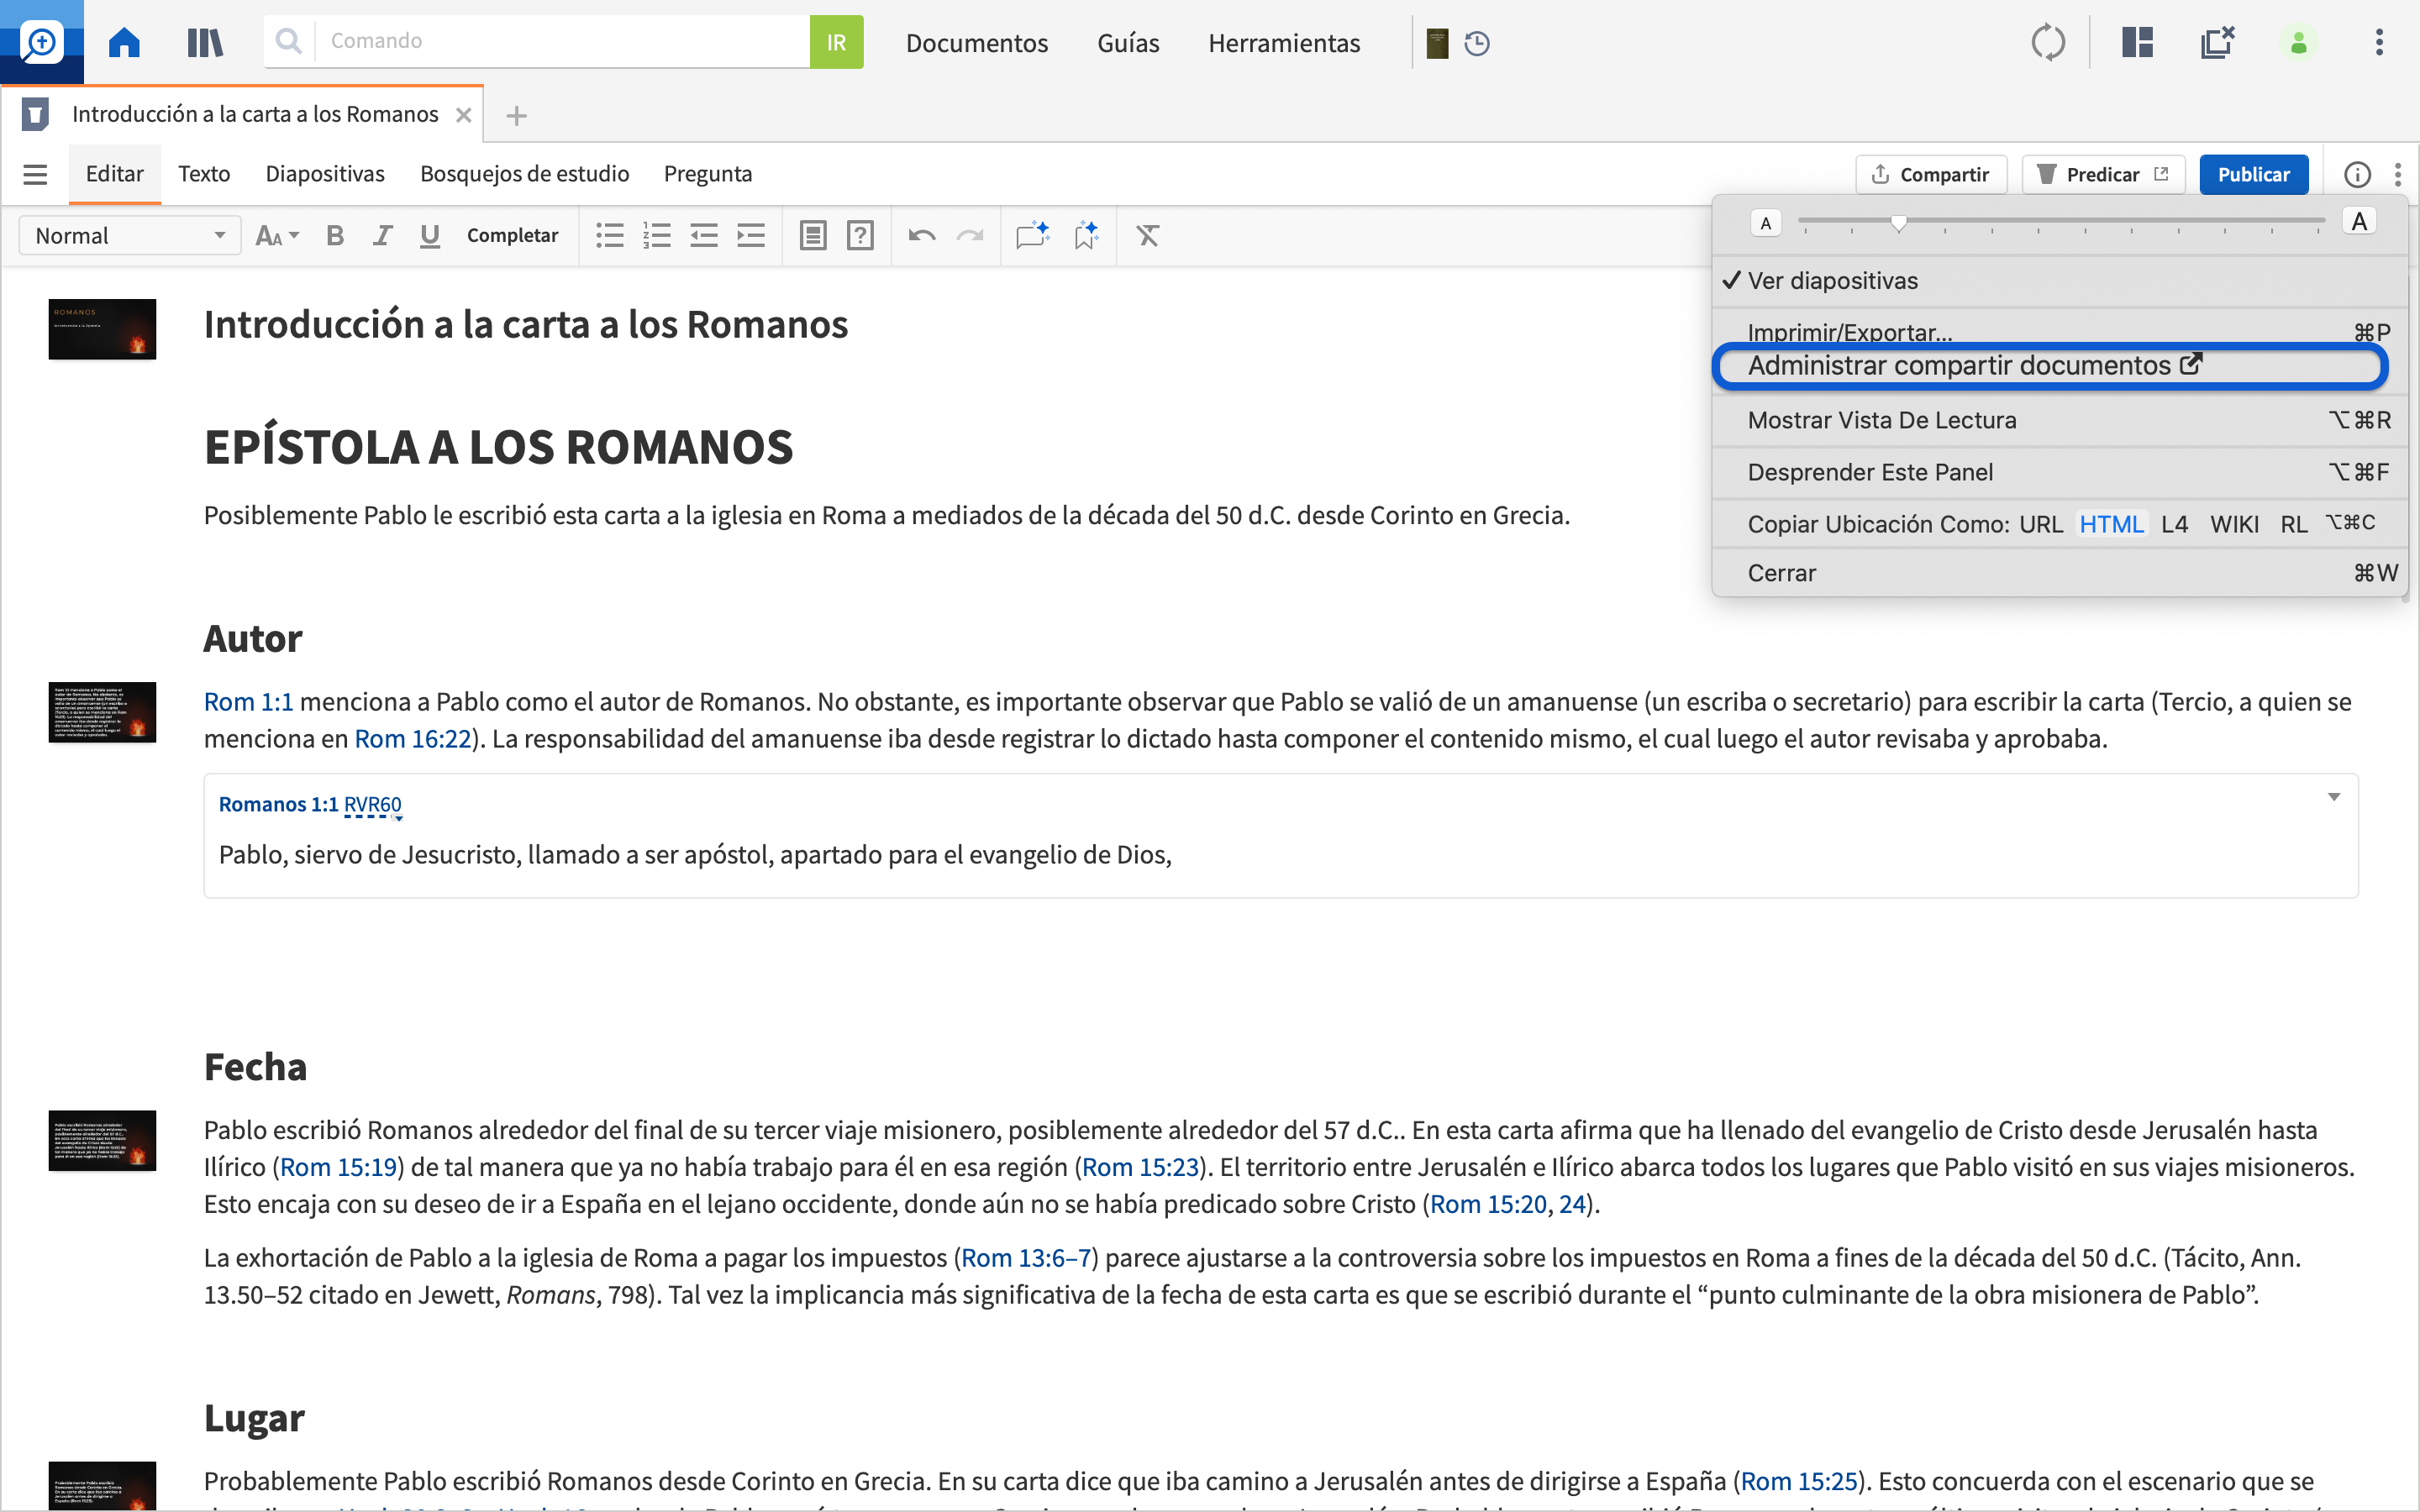
Task: Open the font size Aa dropdown
Action: pyautogui.click(x=277, y=235)
